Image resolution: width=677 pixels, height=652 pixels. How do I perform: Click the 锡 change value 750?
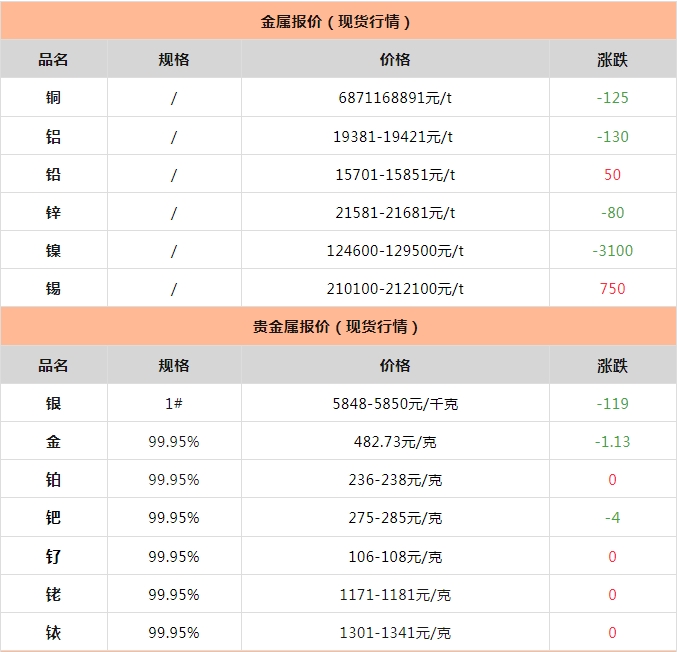coord(612,288)
